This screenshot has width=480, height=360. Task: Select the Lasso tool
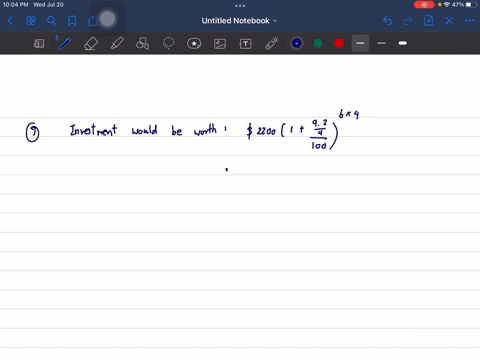(x=168, y=43)
